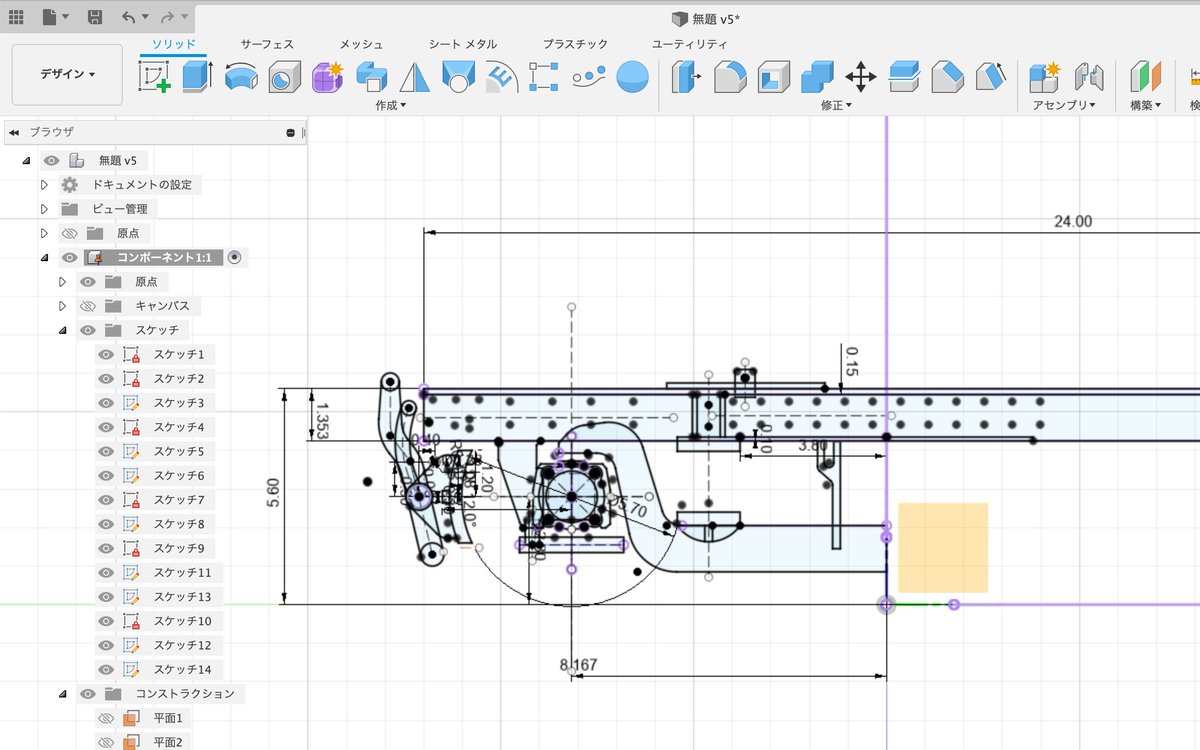The height and width of the screenshot is (750, 1200).
Task: Select the Extrude tool
Action: pos(197,77)
